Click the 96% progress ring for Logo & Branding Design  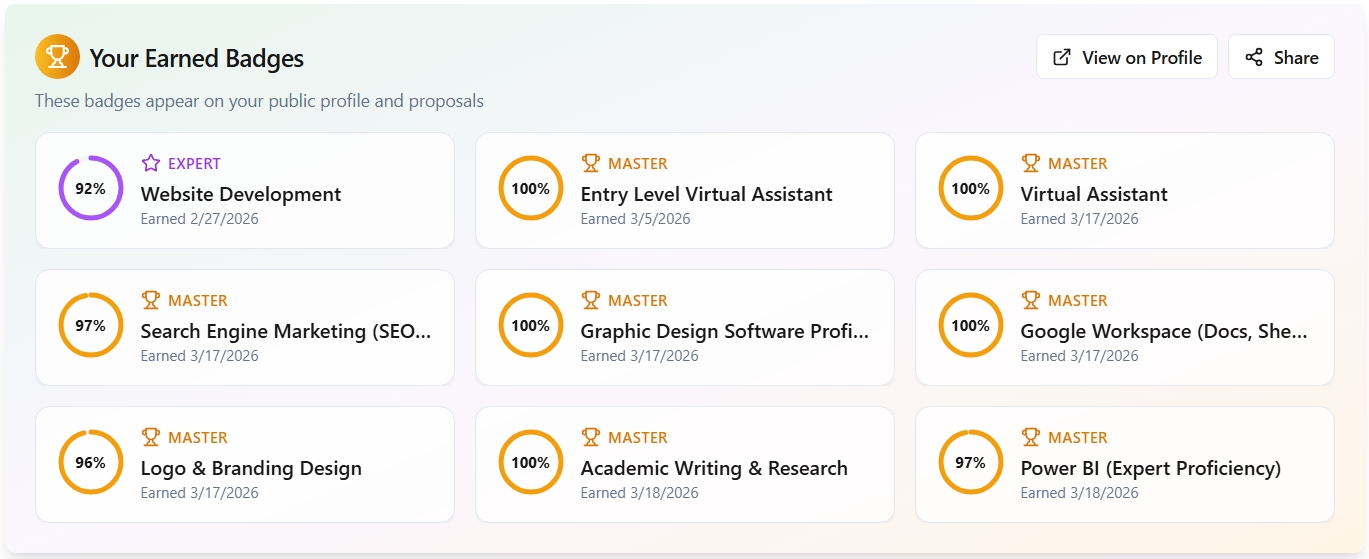tap(91, 462)
